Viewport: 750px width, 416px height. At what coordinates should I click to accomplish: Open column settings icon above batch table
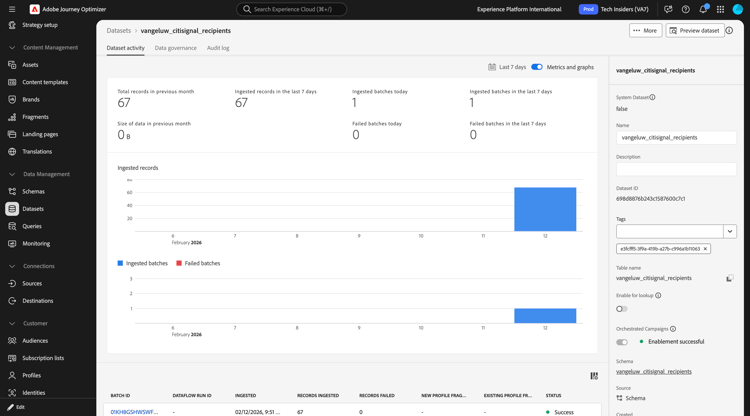tap(594, 376)
